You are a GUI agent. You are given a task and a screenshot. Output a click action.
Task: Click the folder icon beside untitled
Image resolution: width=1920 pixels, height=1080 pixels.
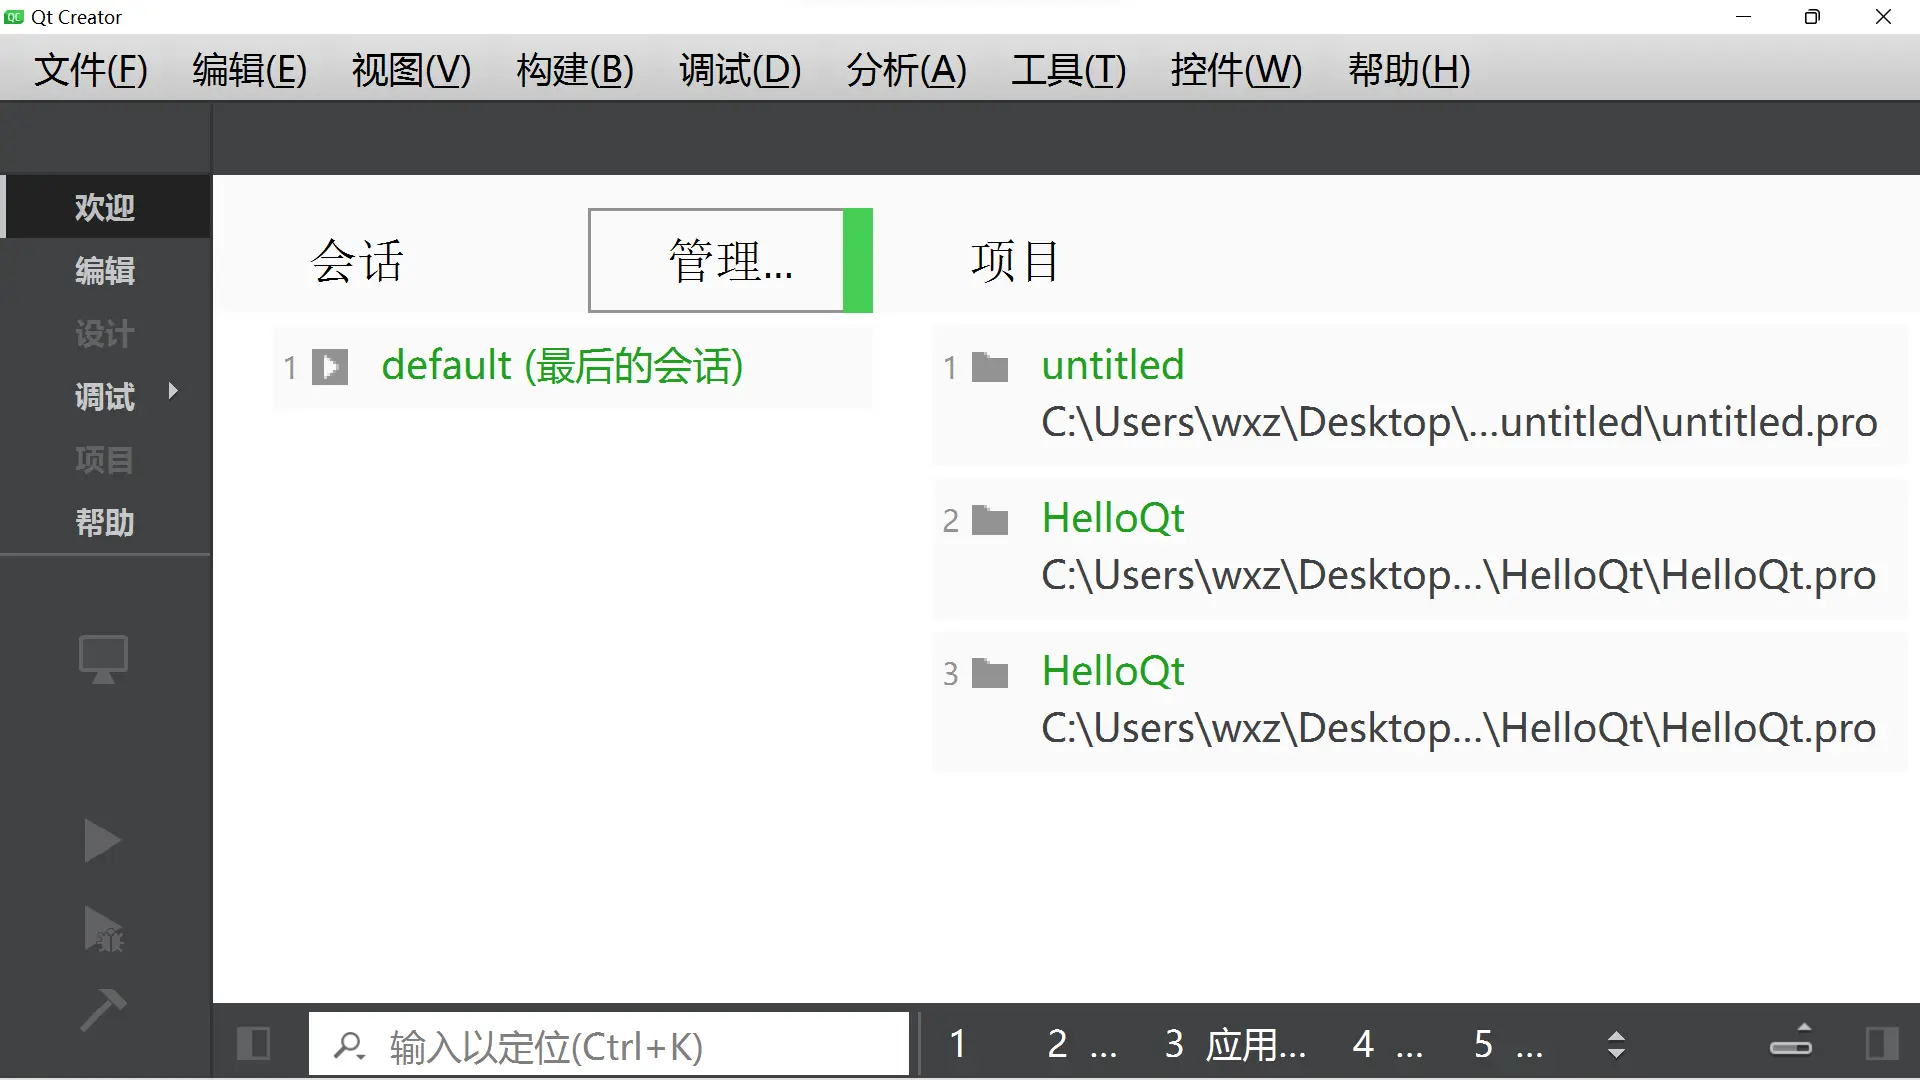(990, 367)
